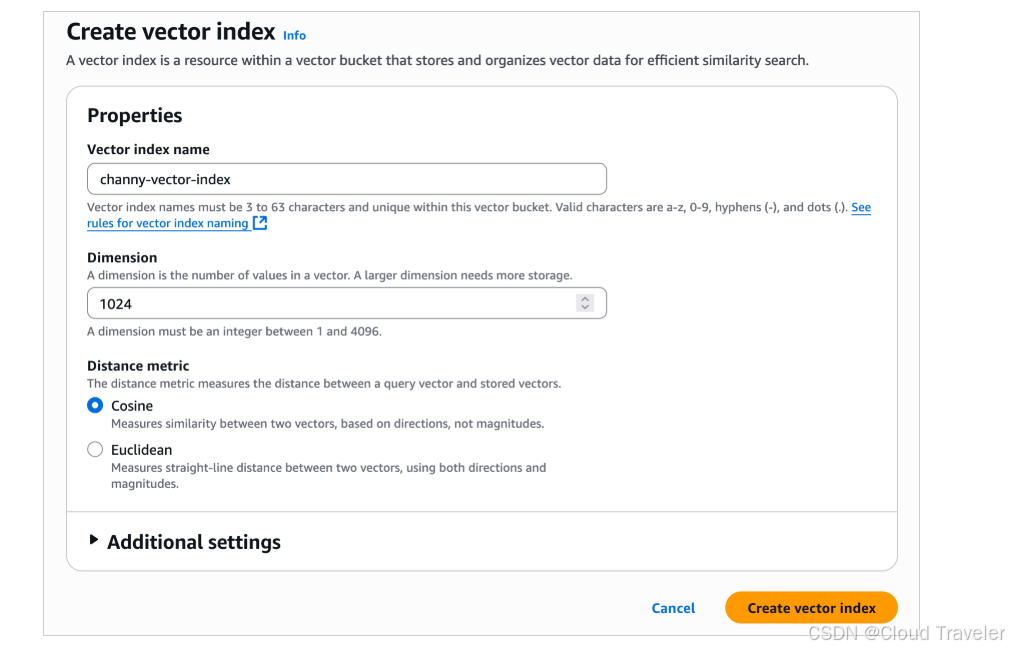Expand the Additional settings disclosure triangle
Image resolution: width=1009 pixels, height=651 pixels.
click(x=94, y=540)
